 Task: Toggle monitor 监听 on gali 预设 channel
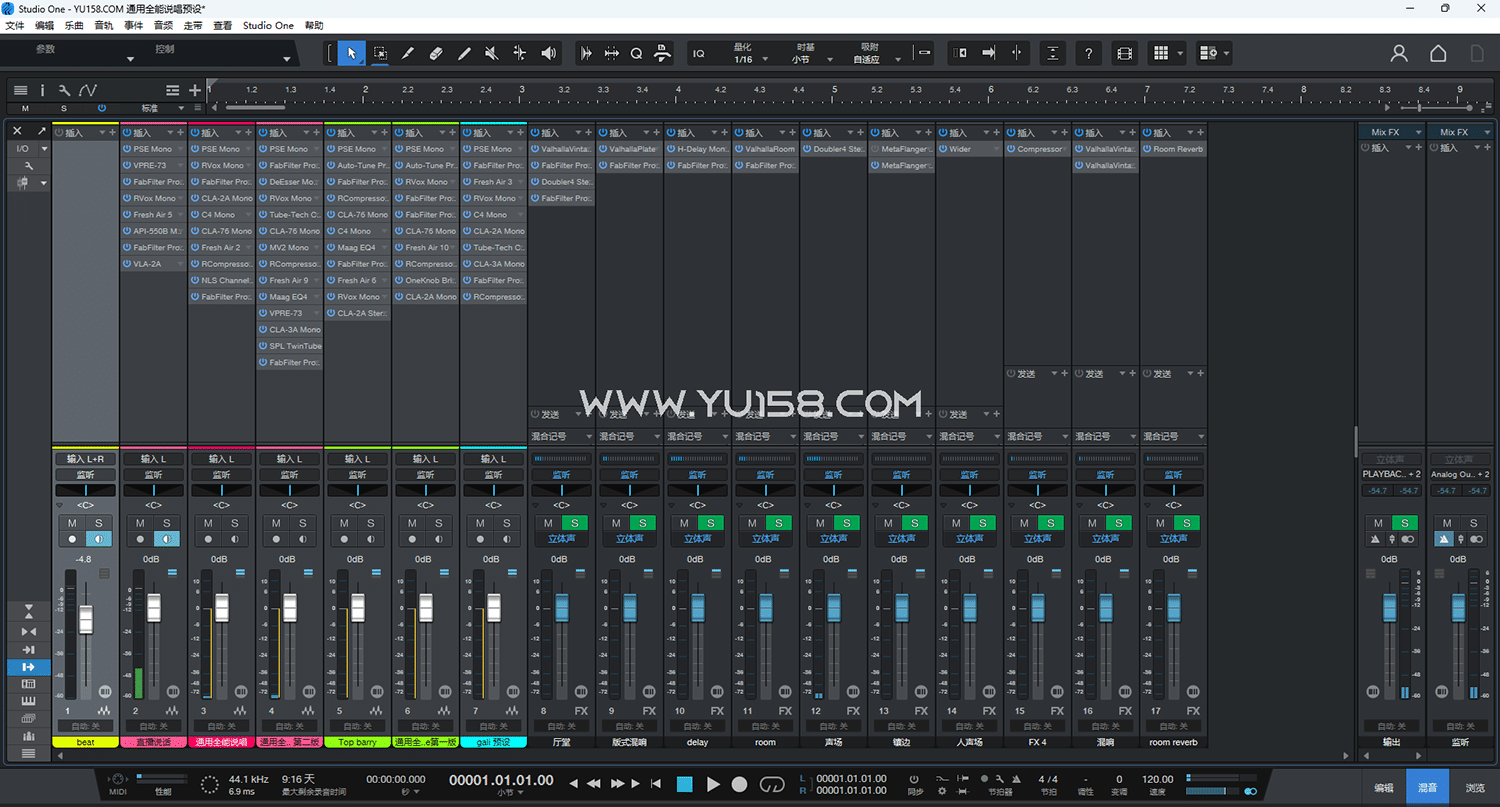point(493,475)
